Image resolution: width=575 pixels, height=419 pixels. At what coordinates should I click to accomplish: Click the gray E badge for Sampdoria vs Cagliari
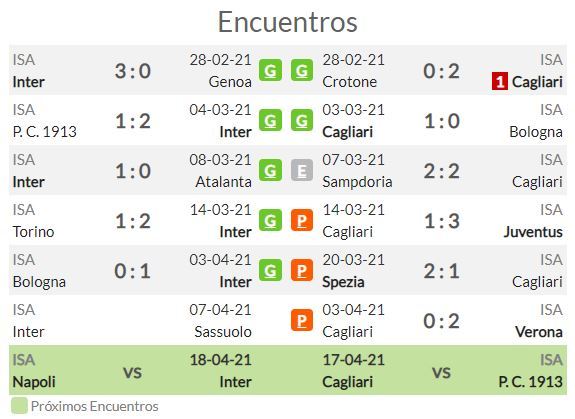coord(302,170)
